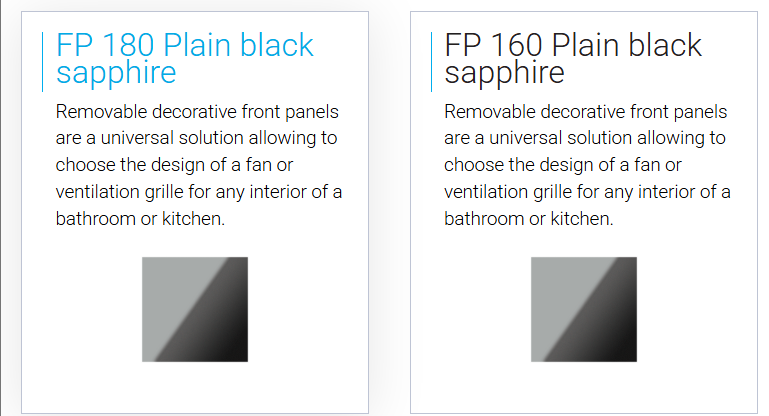The image size is (769, 416).
Task: Select the FP 180 product description paragraph
Action: pyautogui.click(x=199, y=165)
